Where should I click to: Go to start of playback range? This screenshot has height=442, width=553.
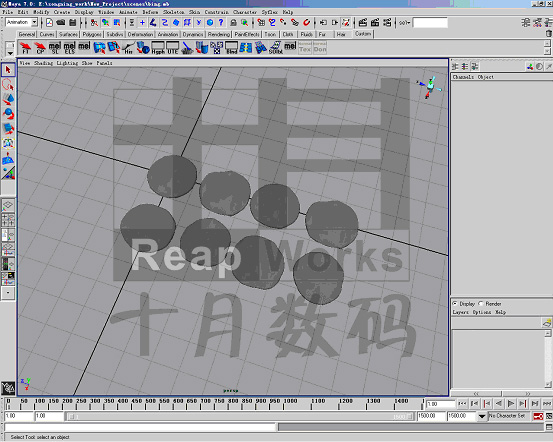point(462,403)
